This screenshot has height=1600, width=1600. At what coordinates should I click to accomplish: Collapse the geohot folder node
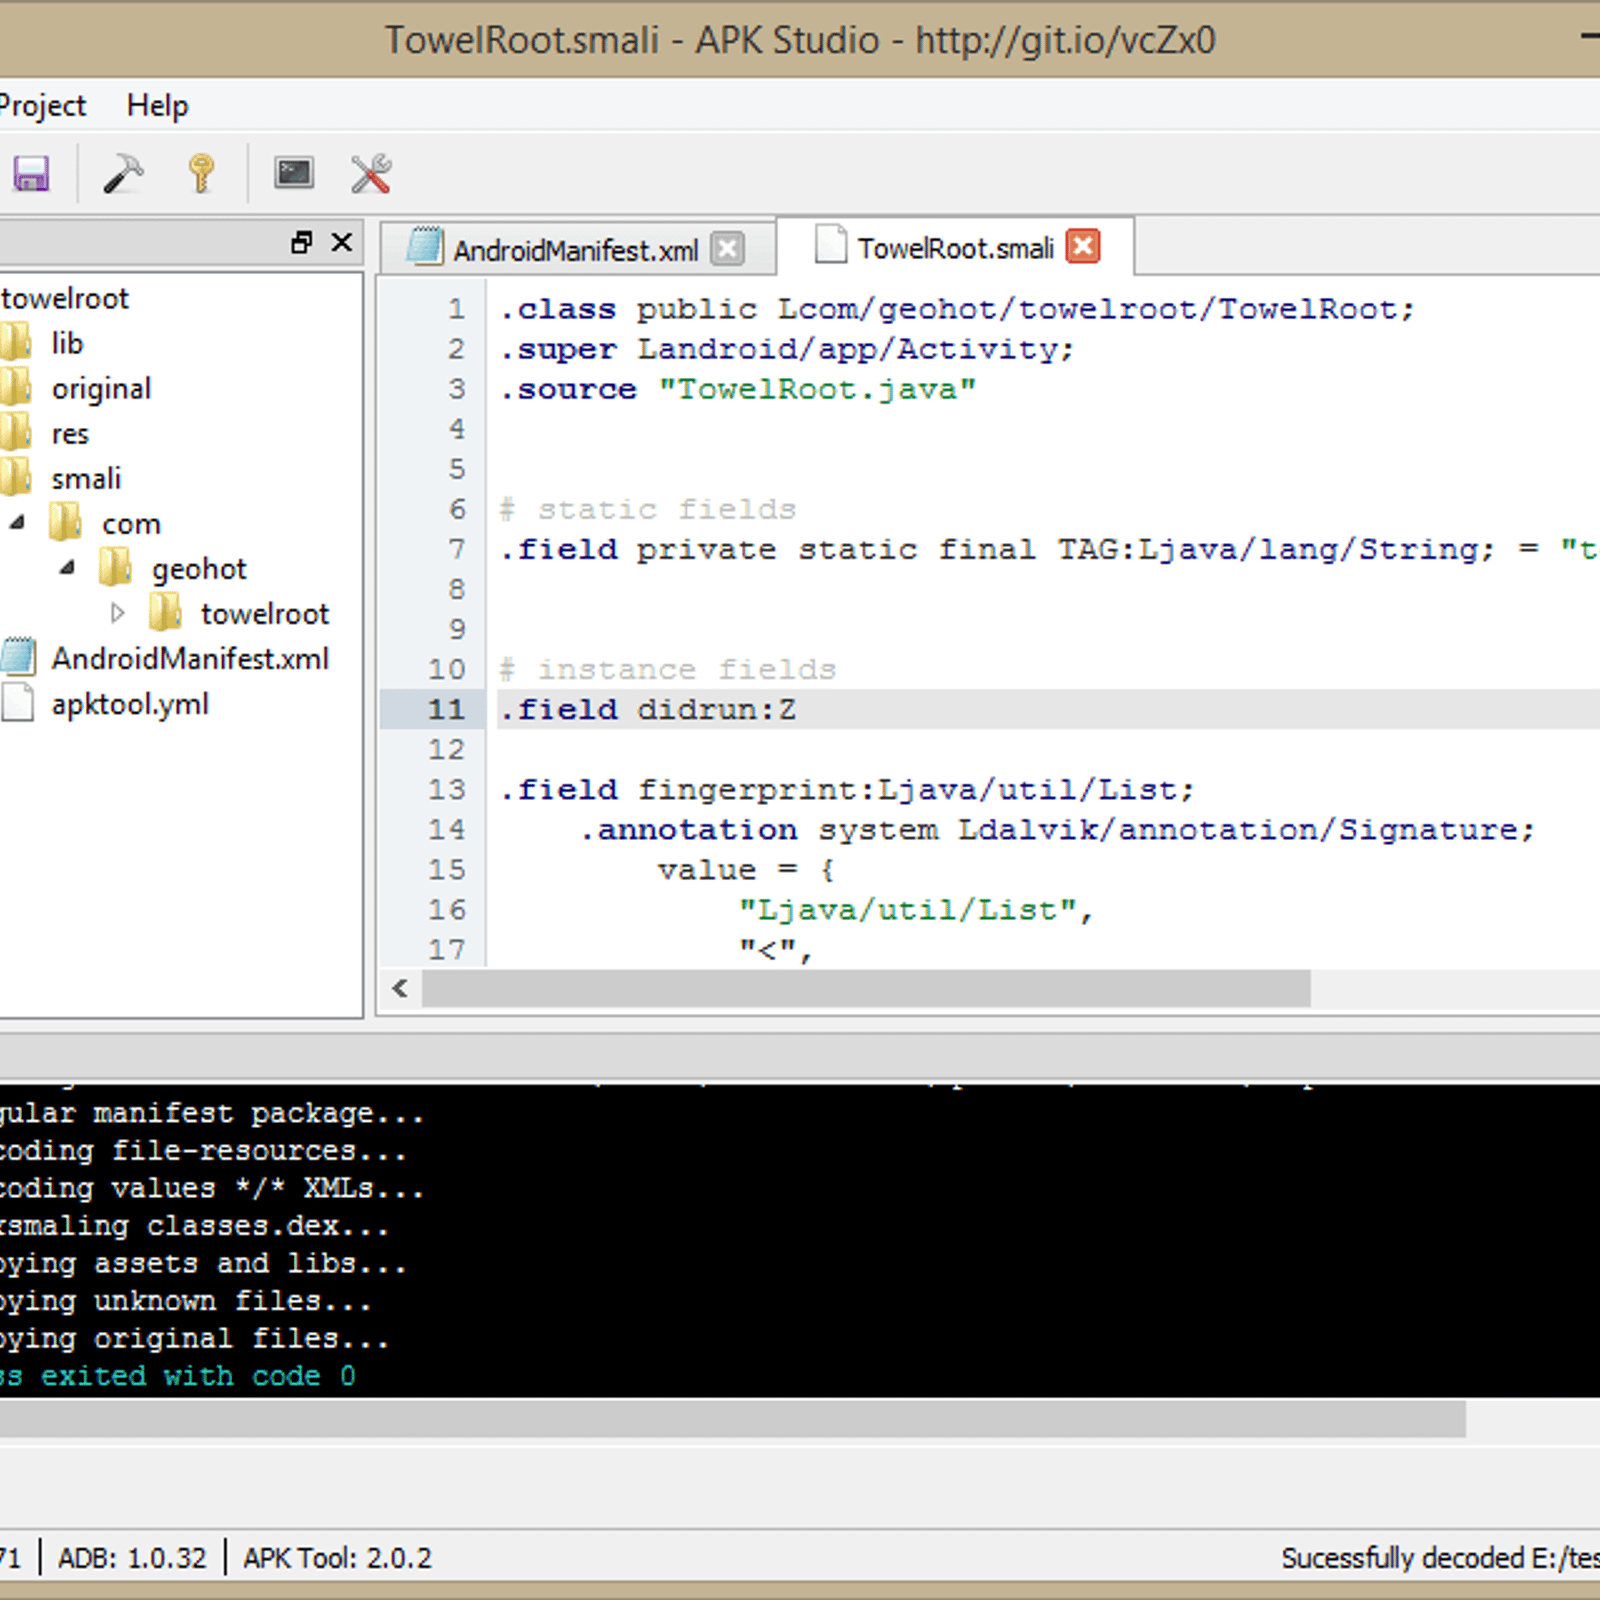click(66, 567)
